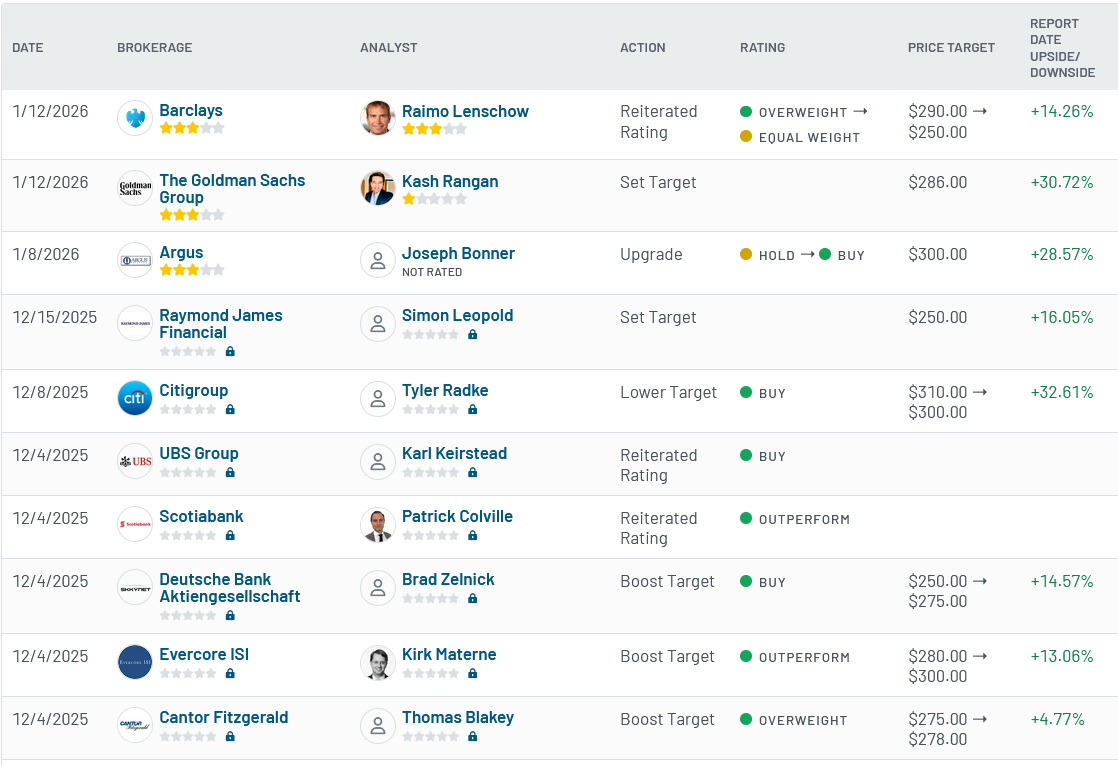Click the Barclays three-star rating
1118x766 pixels.
(x=192, y=128)
